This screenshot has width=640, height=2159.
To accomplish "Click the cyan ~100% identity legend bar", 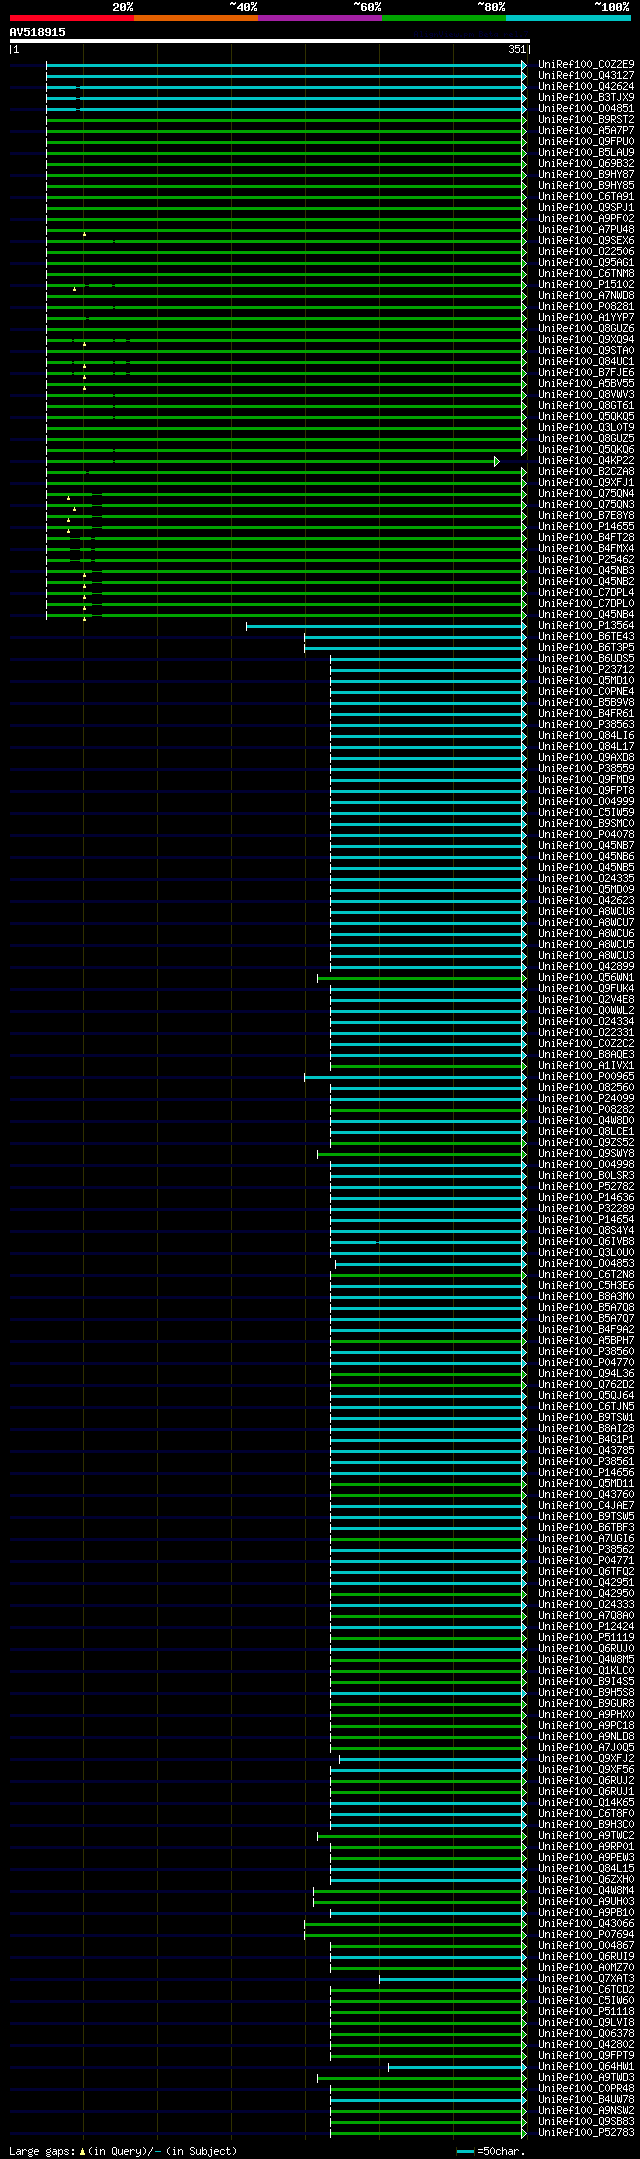I will 568,18.
